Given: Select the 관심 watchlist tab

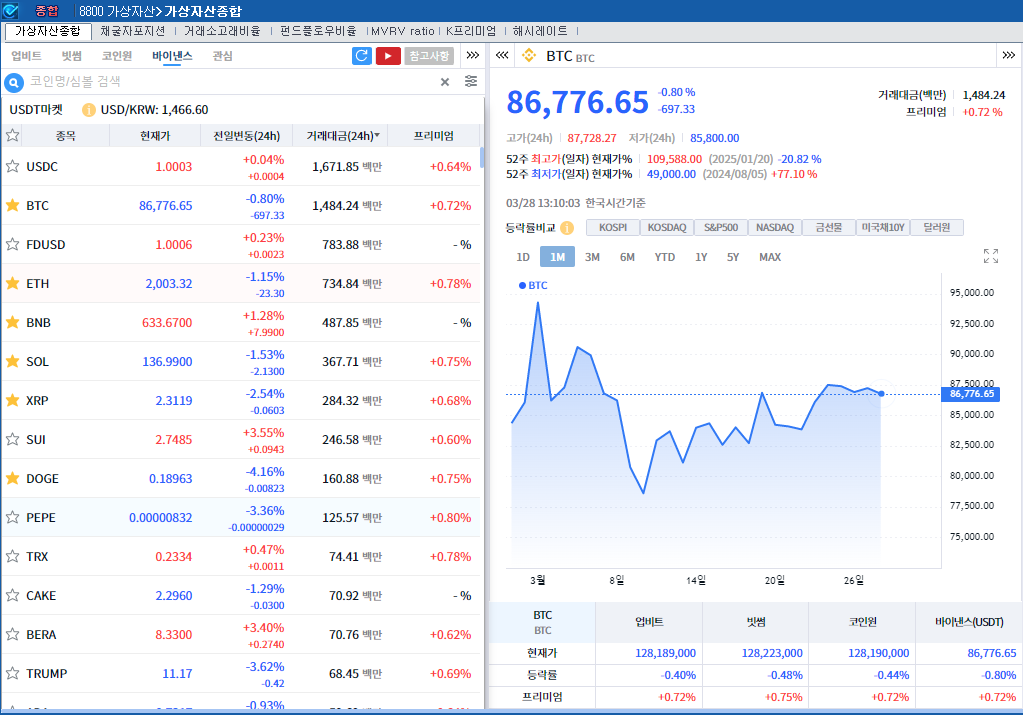Looking at the screenshot, I should [222, 56].
